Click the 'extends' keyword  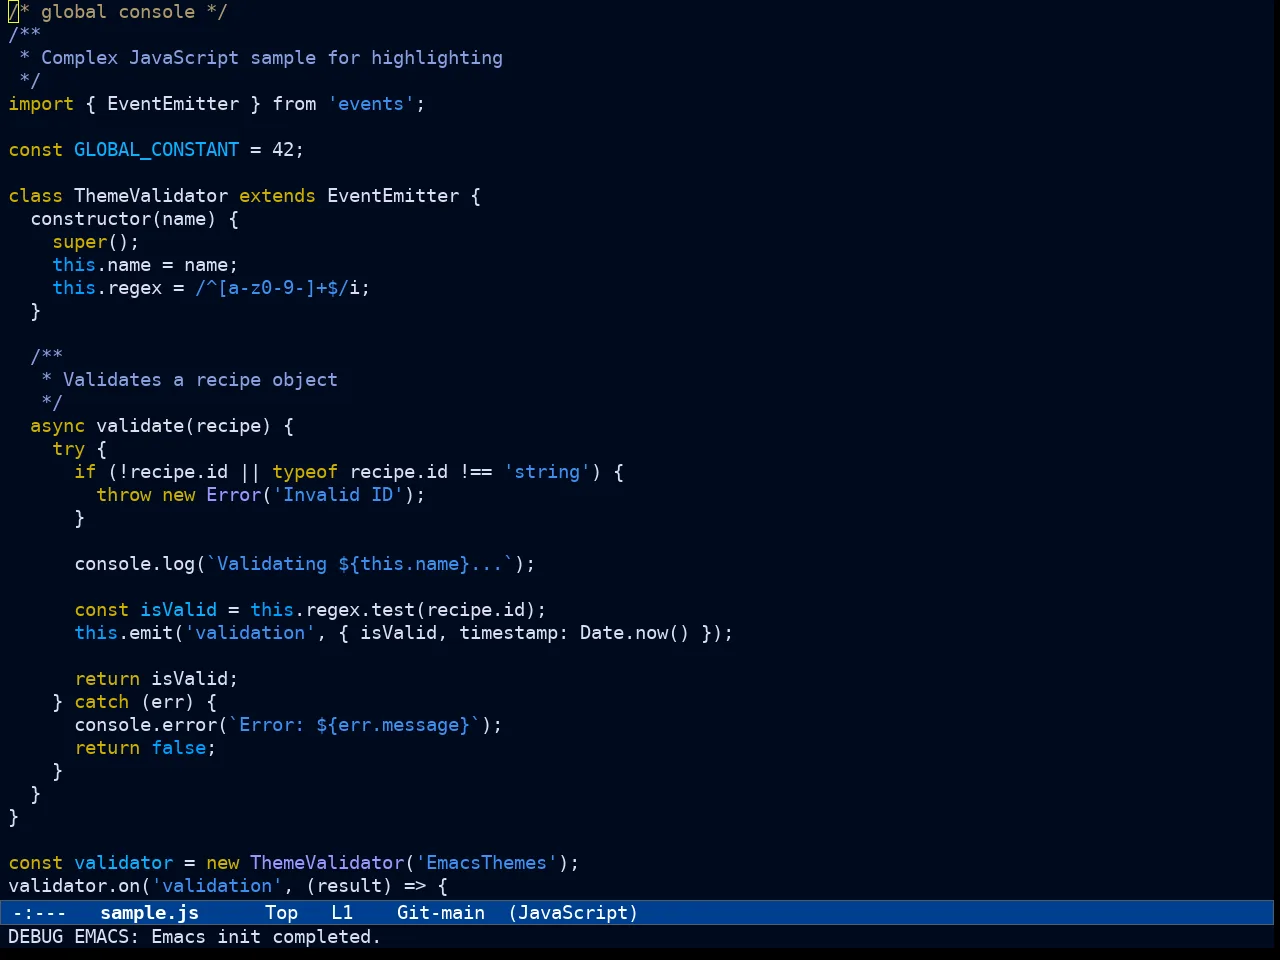coord(277,196)
